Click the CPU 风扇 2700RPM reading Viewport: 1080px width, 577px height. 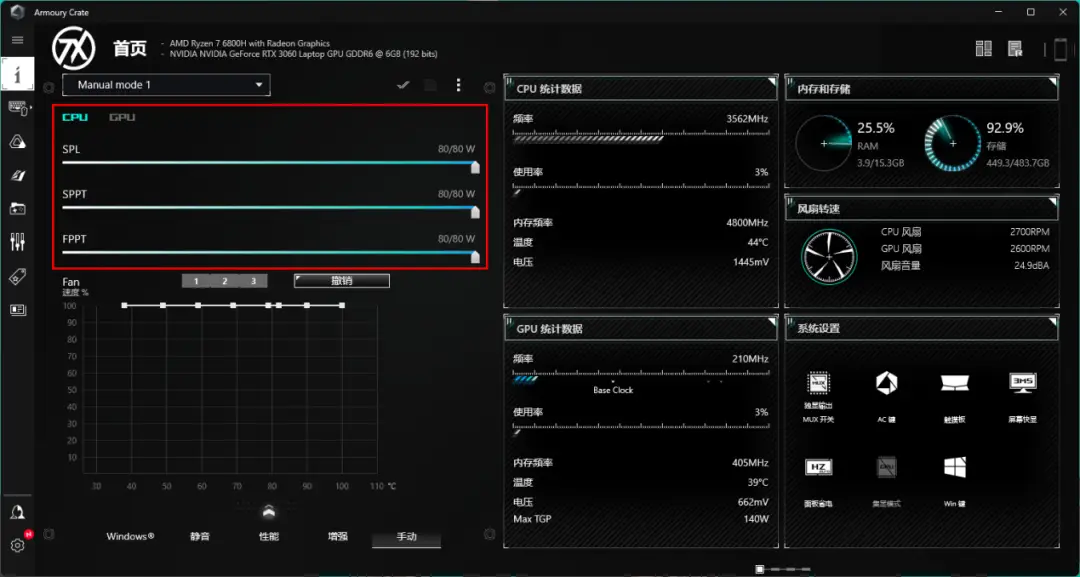[1030, 232]
